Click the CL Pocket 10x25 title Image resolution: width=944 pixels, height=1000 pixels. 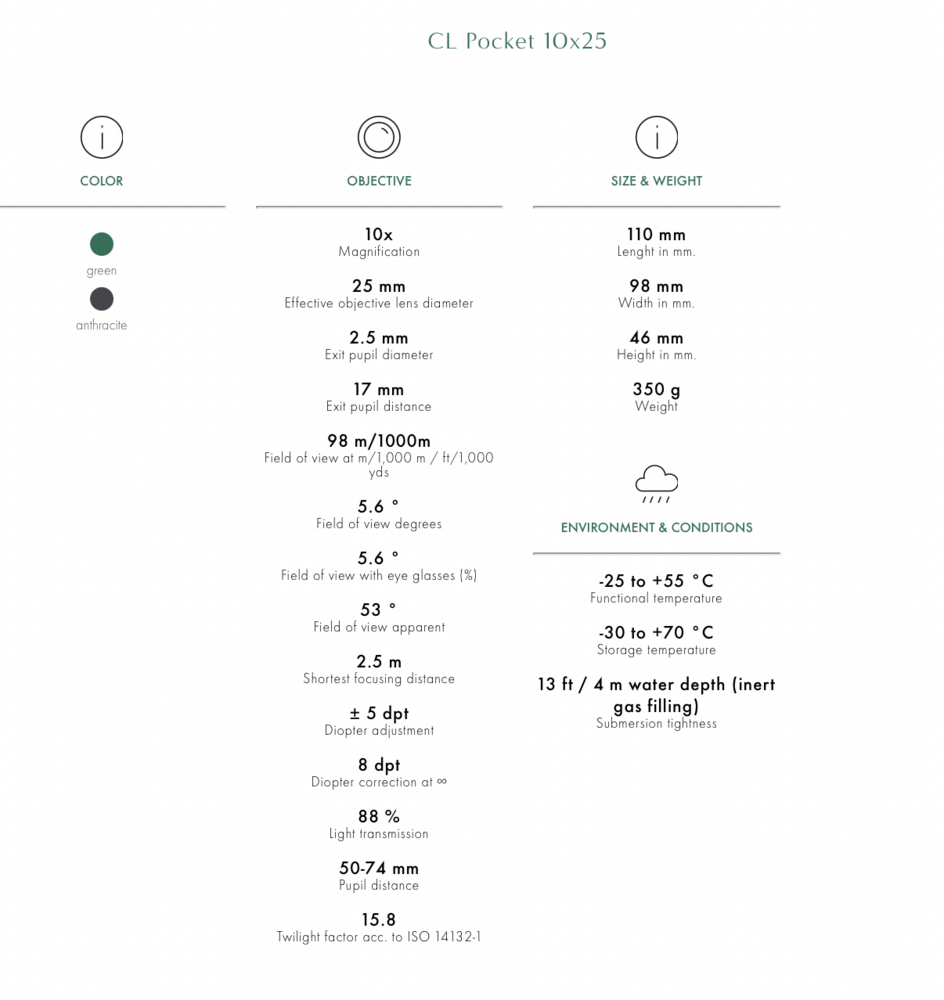tap(517, 41)
